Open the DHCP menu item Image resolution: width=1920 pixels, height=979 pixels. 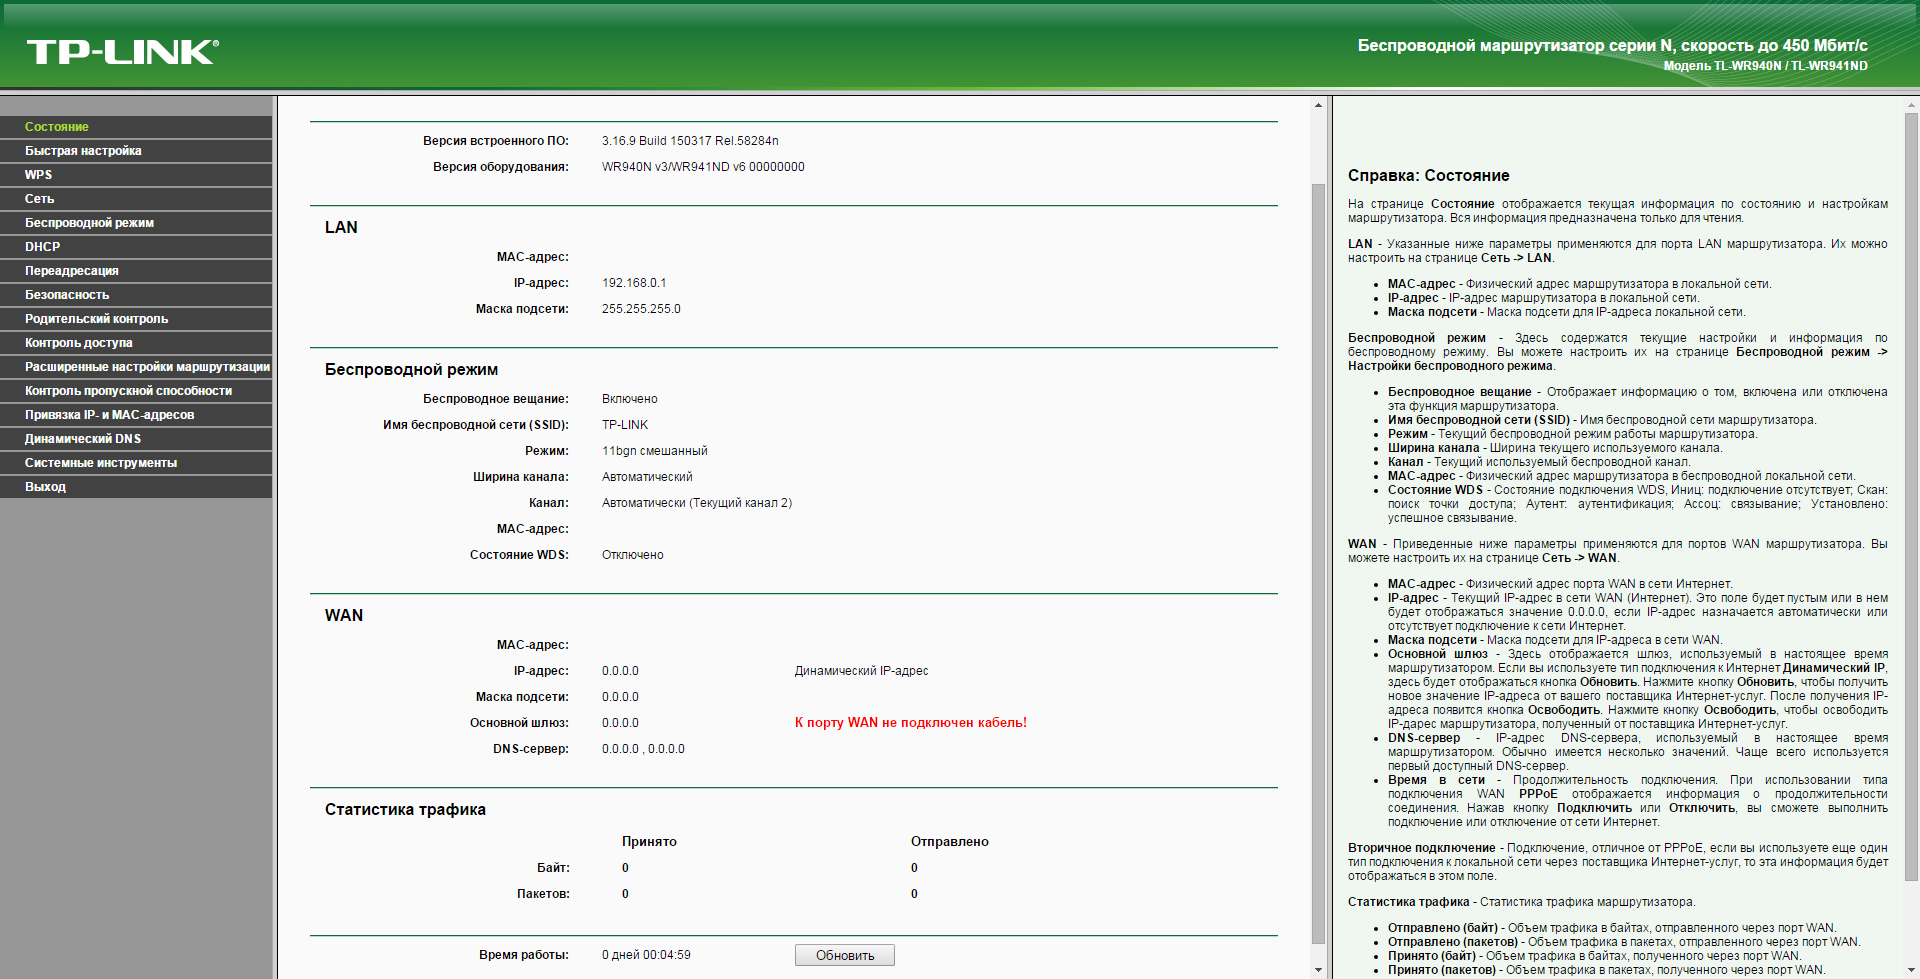[136, 247]
